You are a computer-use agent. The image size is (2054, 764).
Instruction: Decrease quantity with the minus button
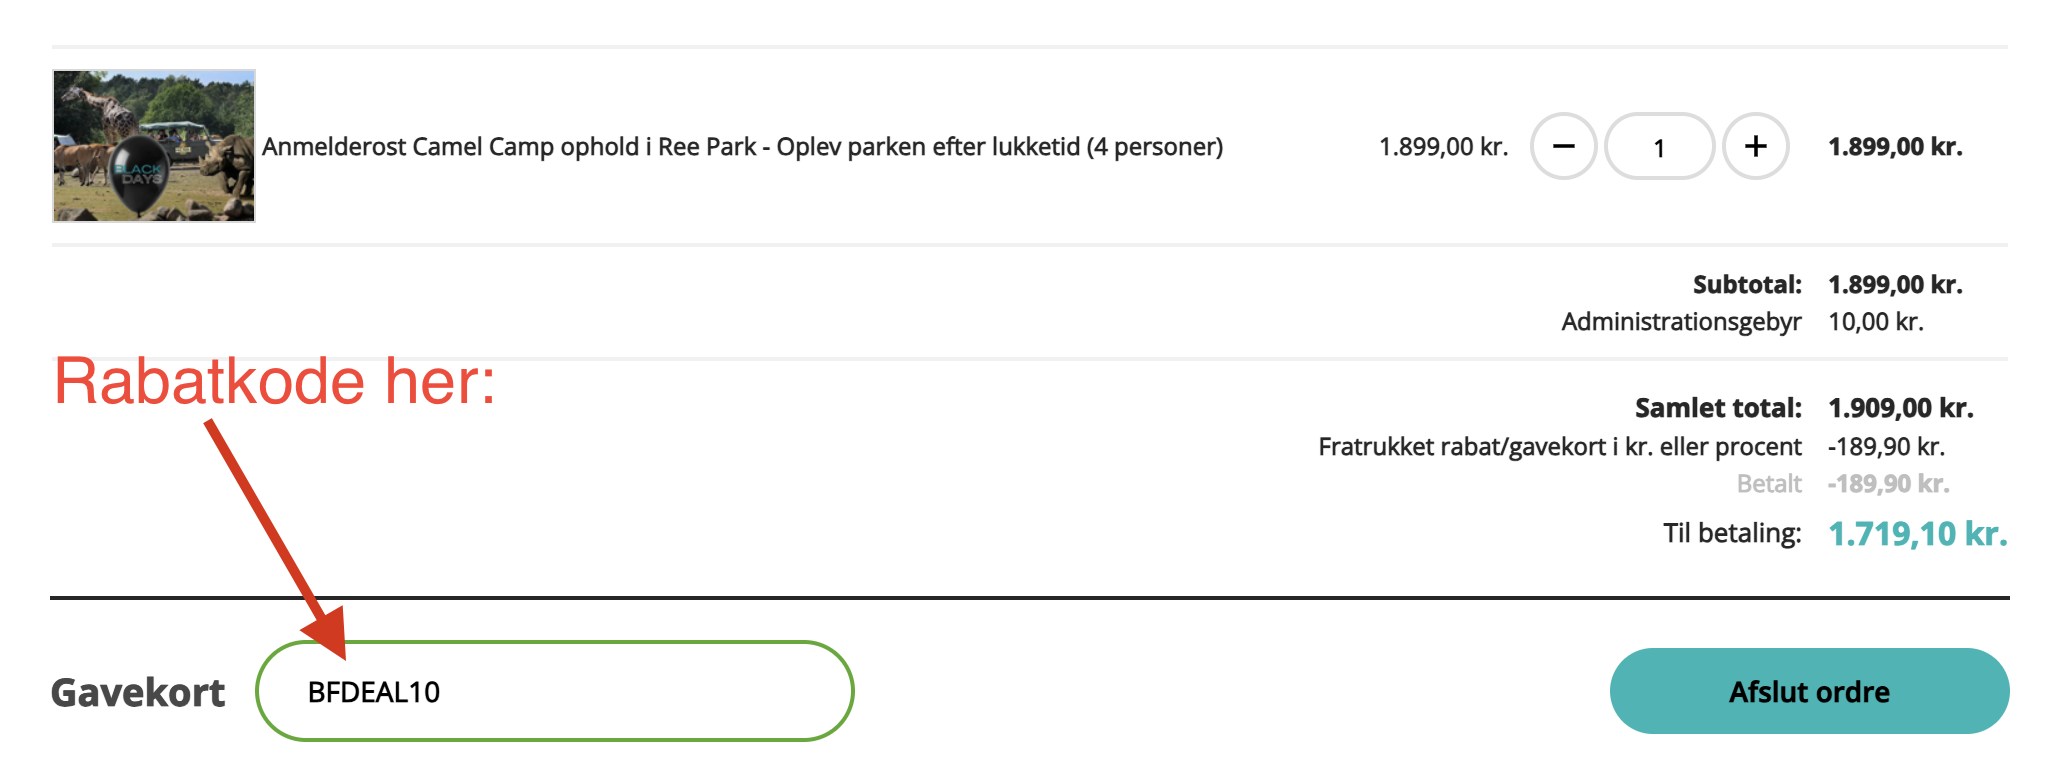[x=1563, y=147]
